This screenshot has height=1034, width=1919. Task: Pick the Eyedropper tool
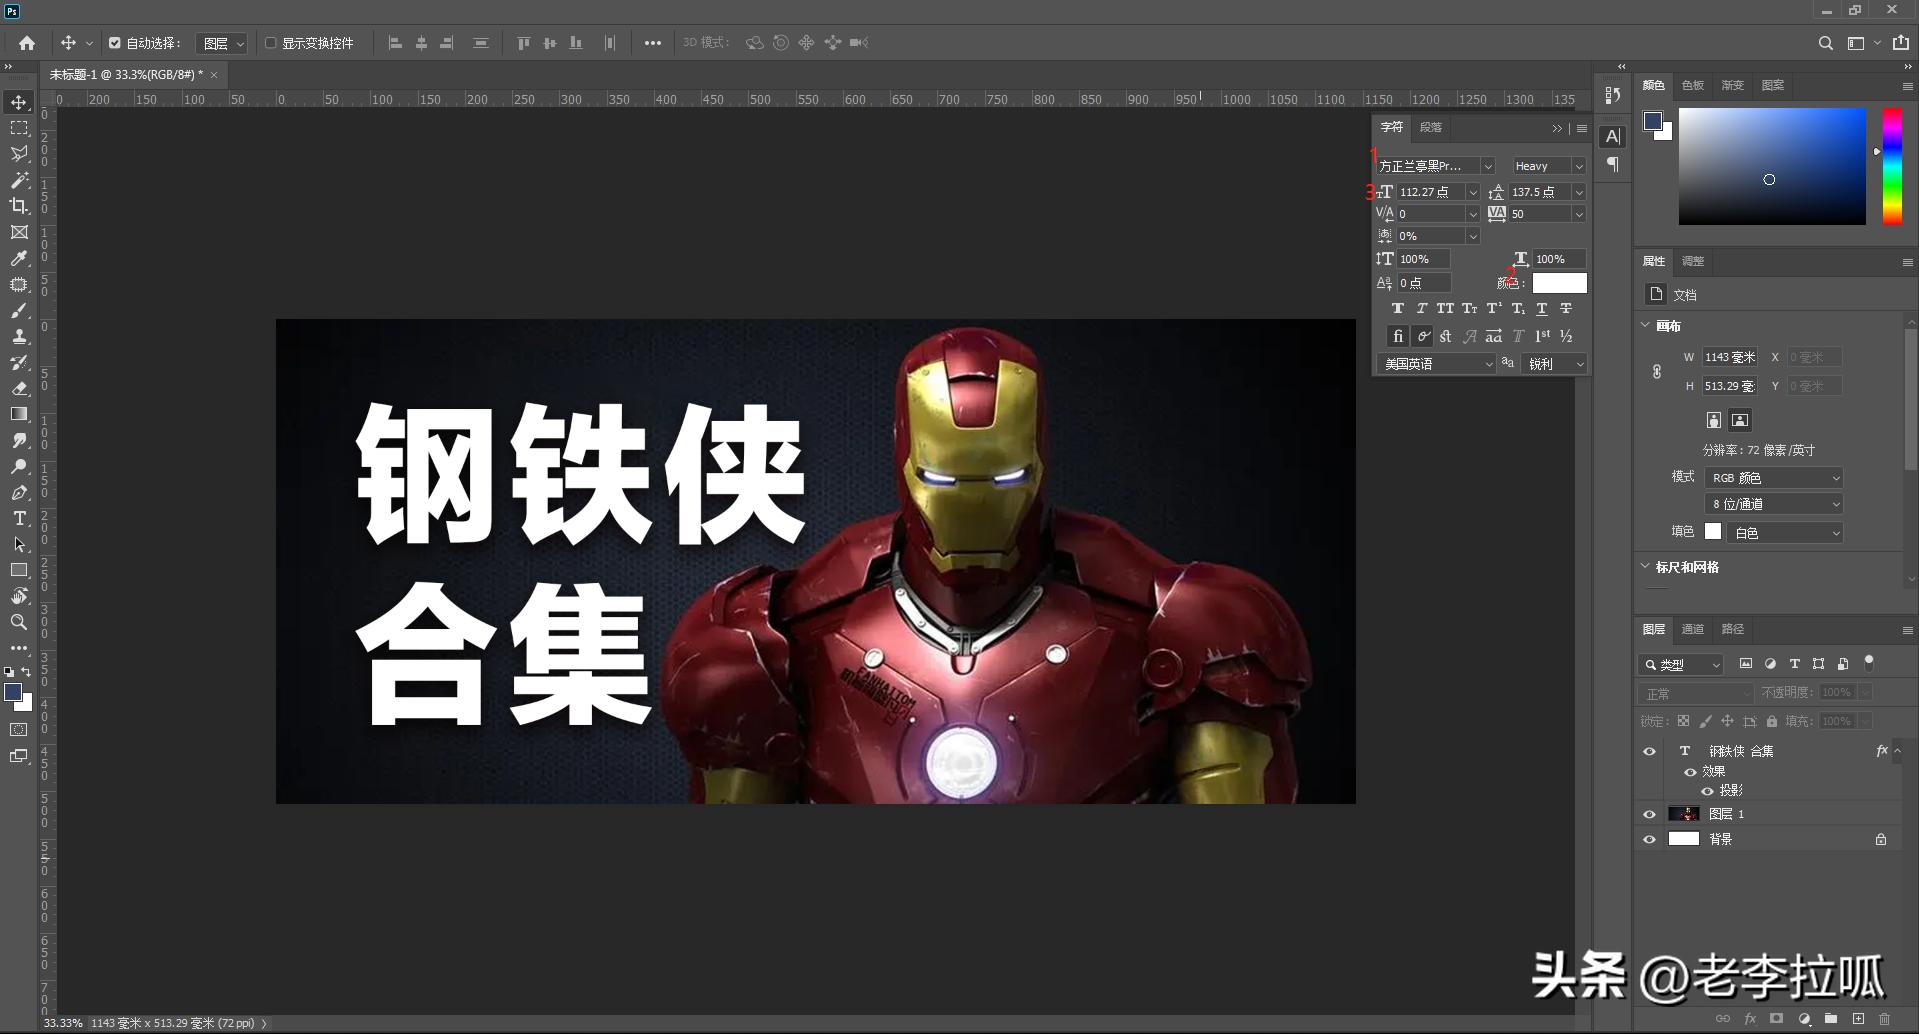18,258
